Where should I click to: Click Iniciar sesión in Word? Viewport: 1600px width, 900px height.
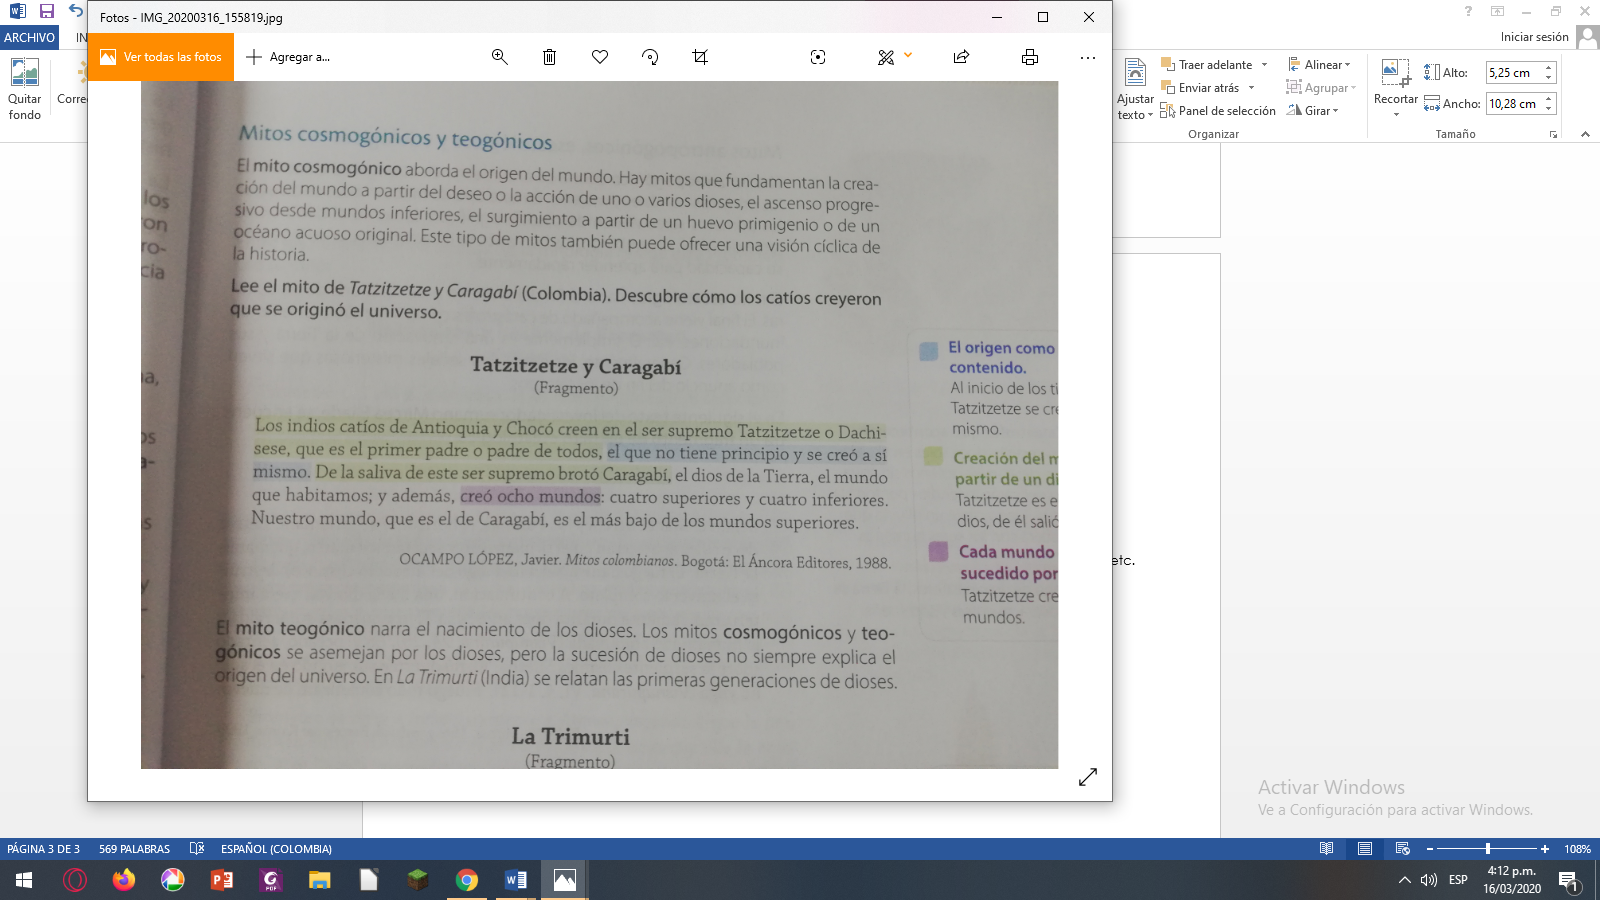1534,37
